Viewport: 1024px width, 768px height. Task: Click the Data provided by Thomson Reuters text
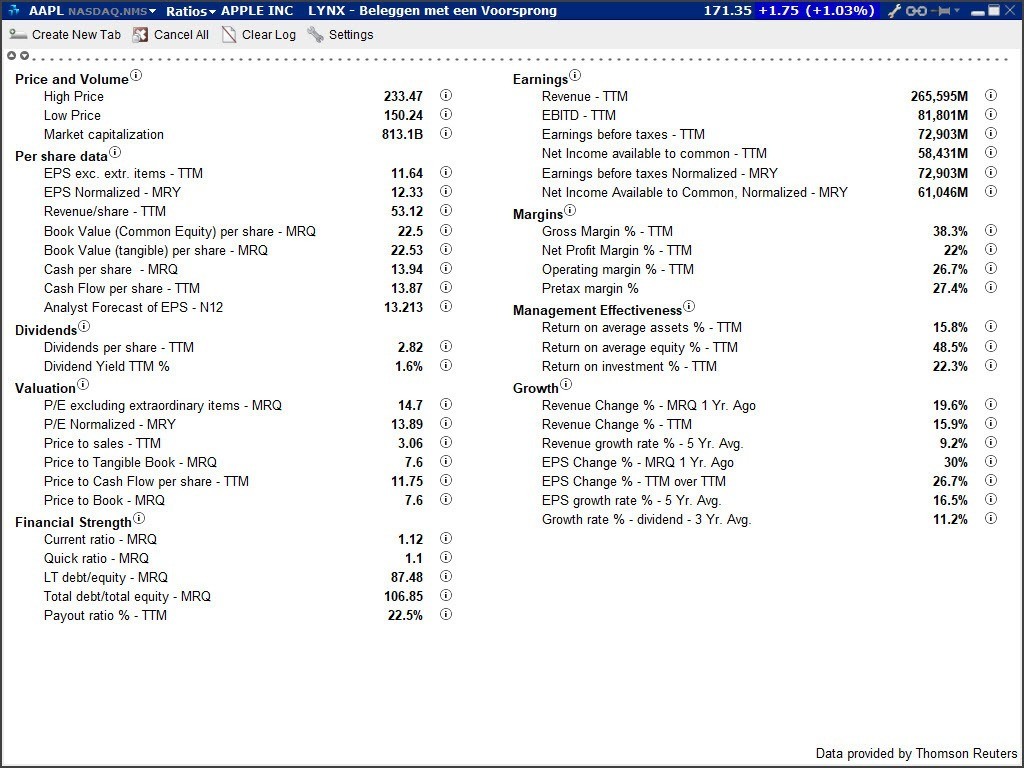pyautogui.click(x=916, y=754)
